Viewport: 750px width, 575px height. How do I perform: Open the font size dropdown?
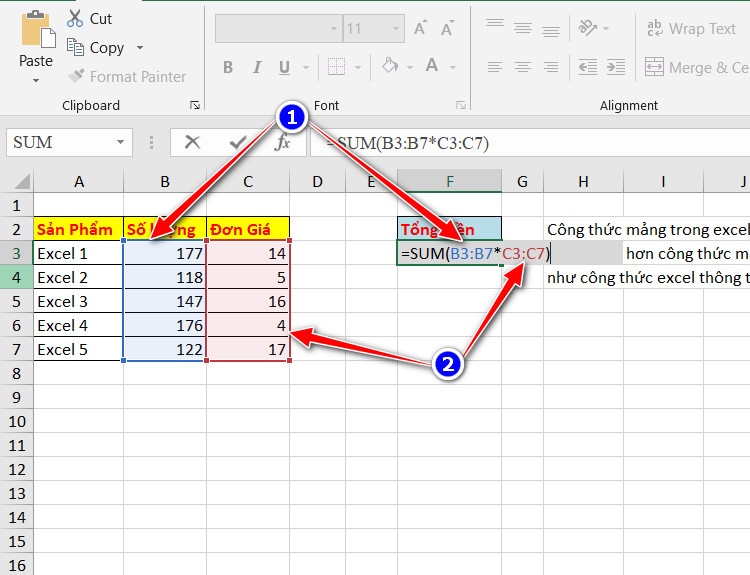[396, 29]
